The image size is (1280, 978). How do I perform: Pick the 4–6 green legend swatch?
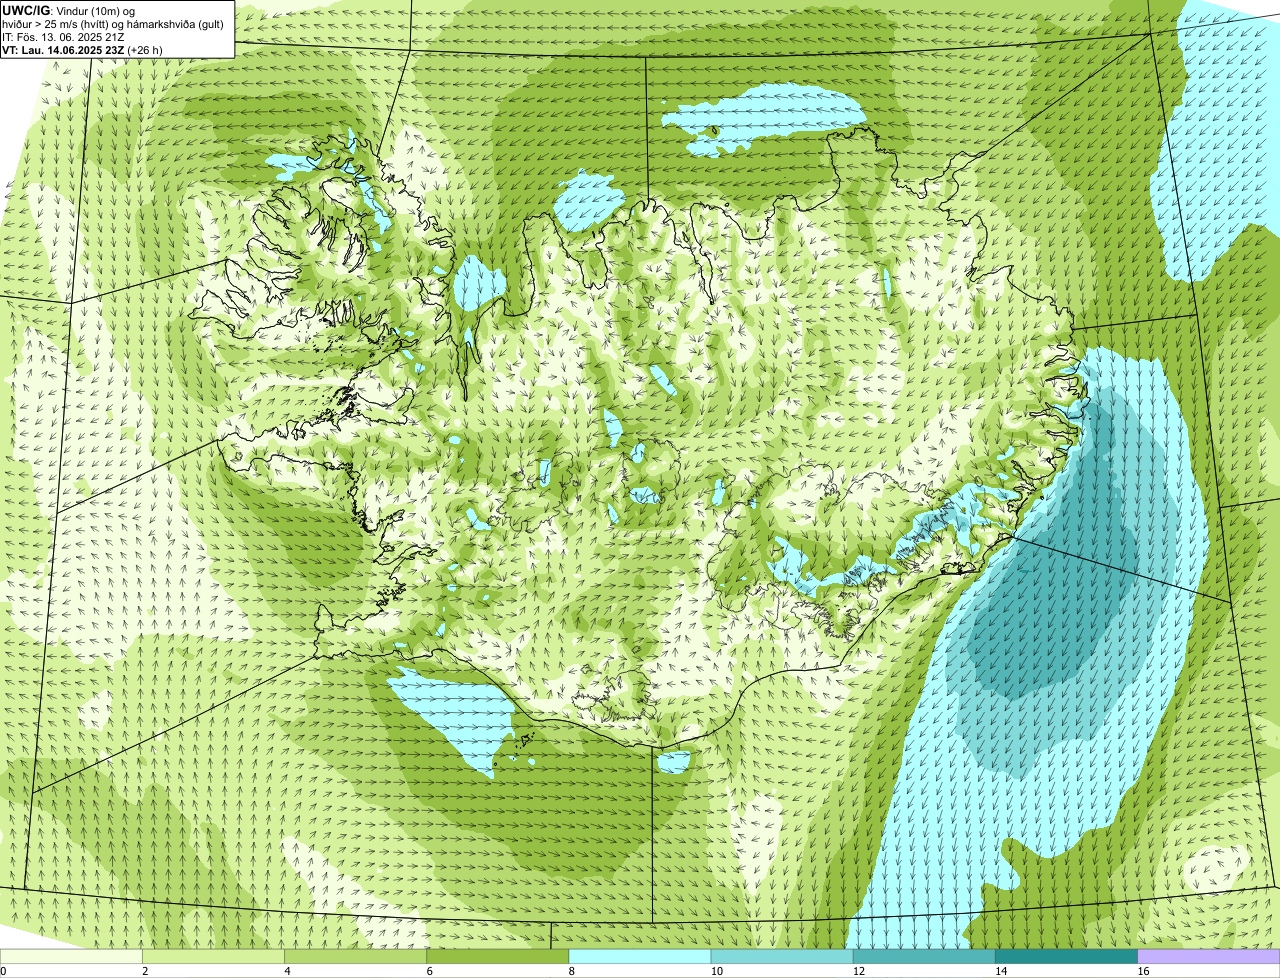(x=355, y=956)
